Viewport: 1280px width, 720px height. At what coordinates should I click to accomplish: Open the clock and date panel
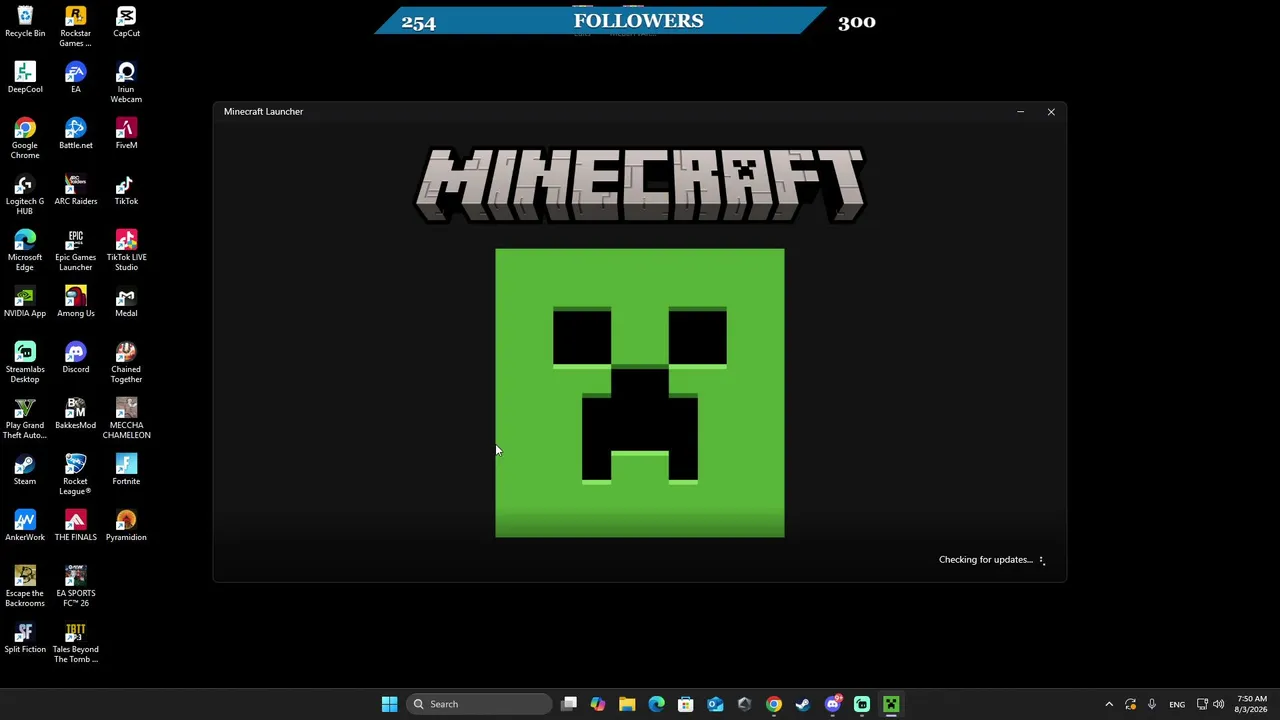1252,704
